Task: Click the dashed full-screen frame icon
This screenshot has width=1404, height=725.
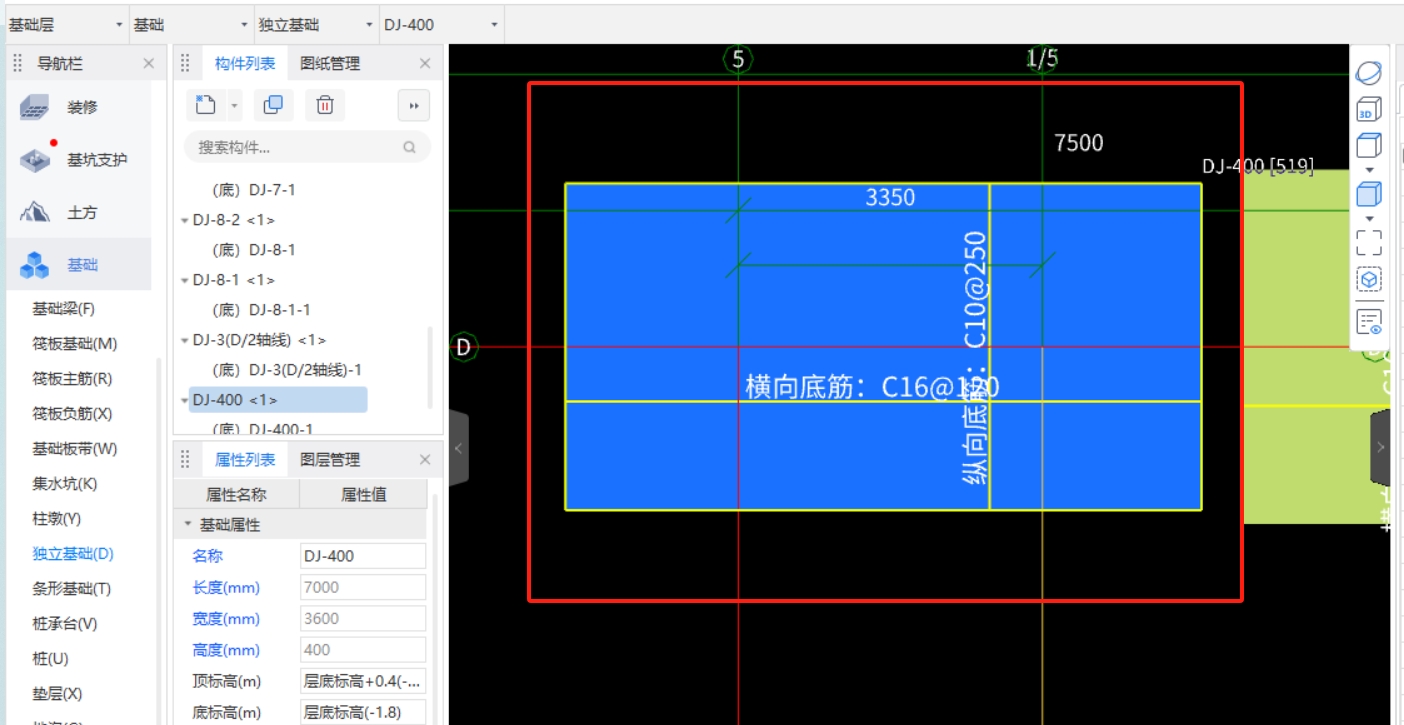Action: (x=1369, y=242)
